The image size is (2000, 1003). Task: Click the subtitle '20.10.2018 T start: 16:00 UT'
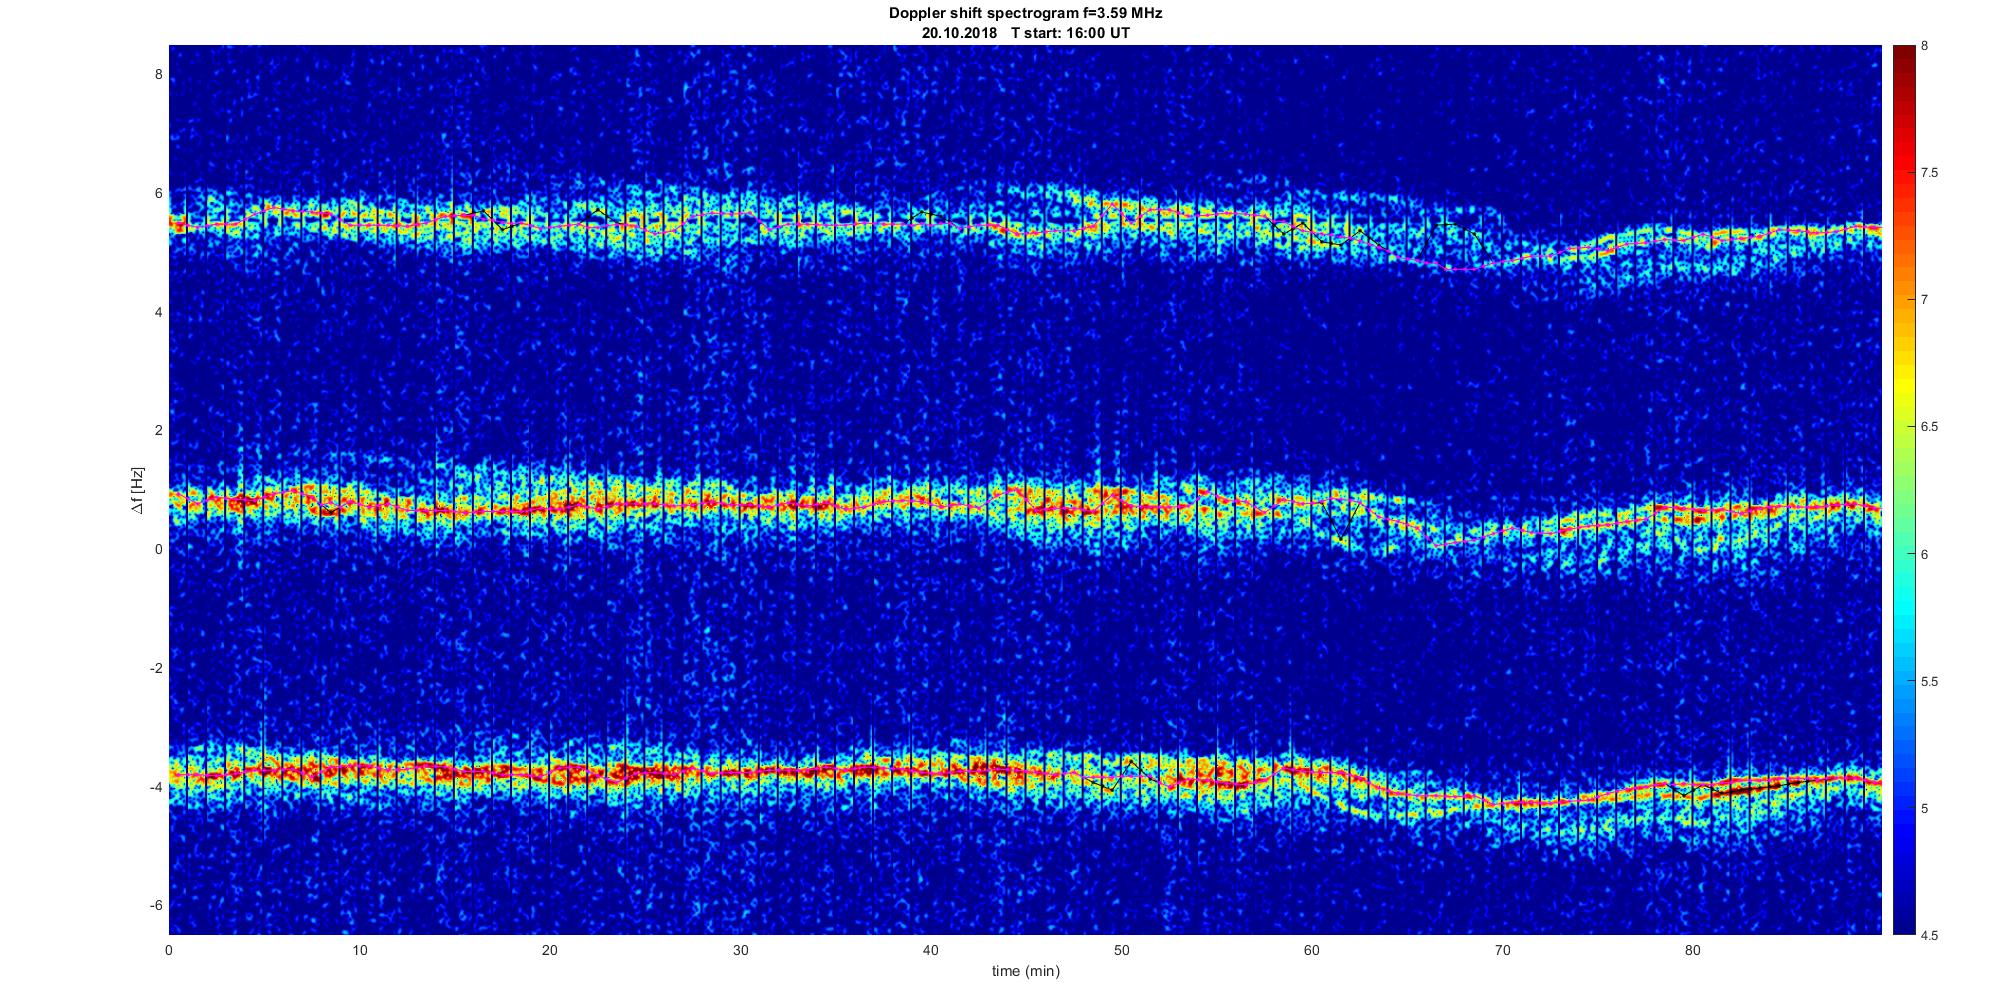[1025, 33]
